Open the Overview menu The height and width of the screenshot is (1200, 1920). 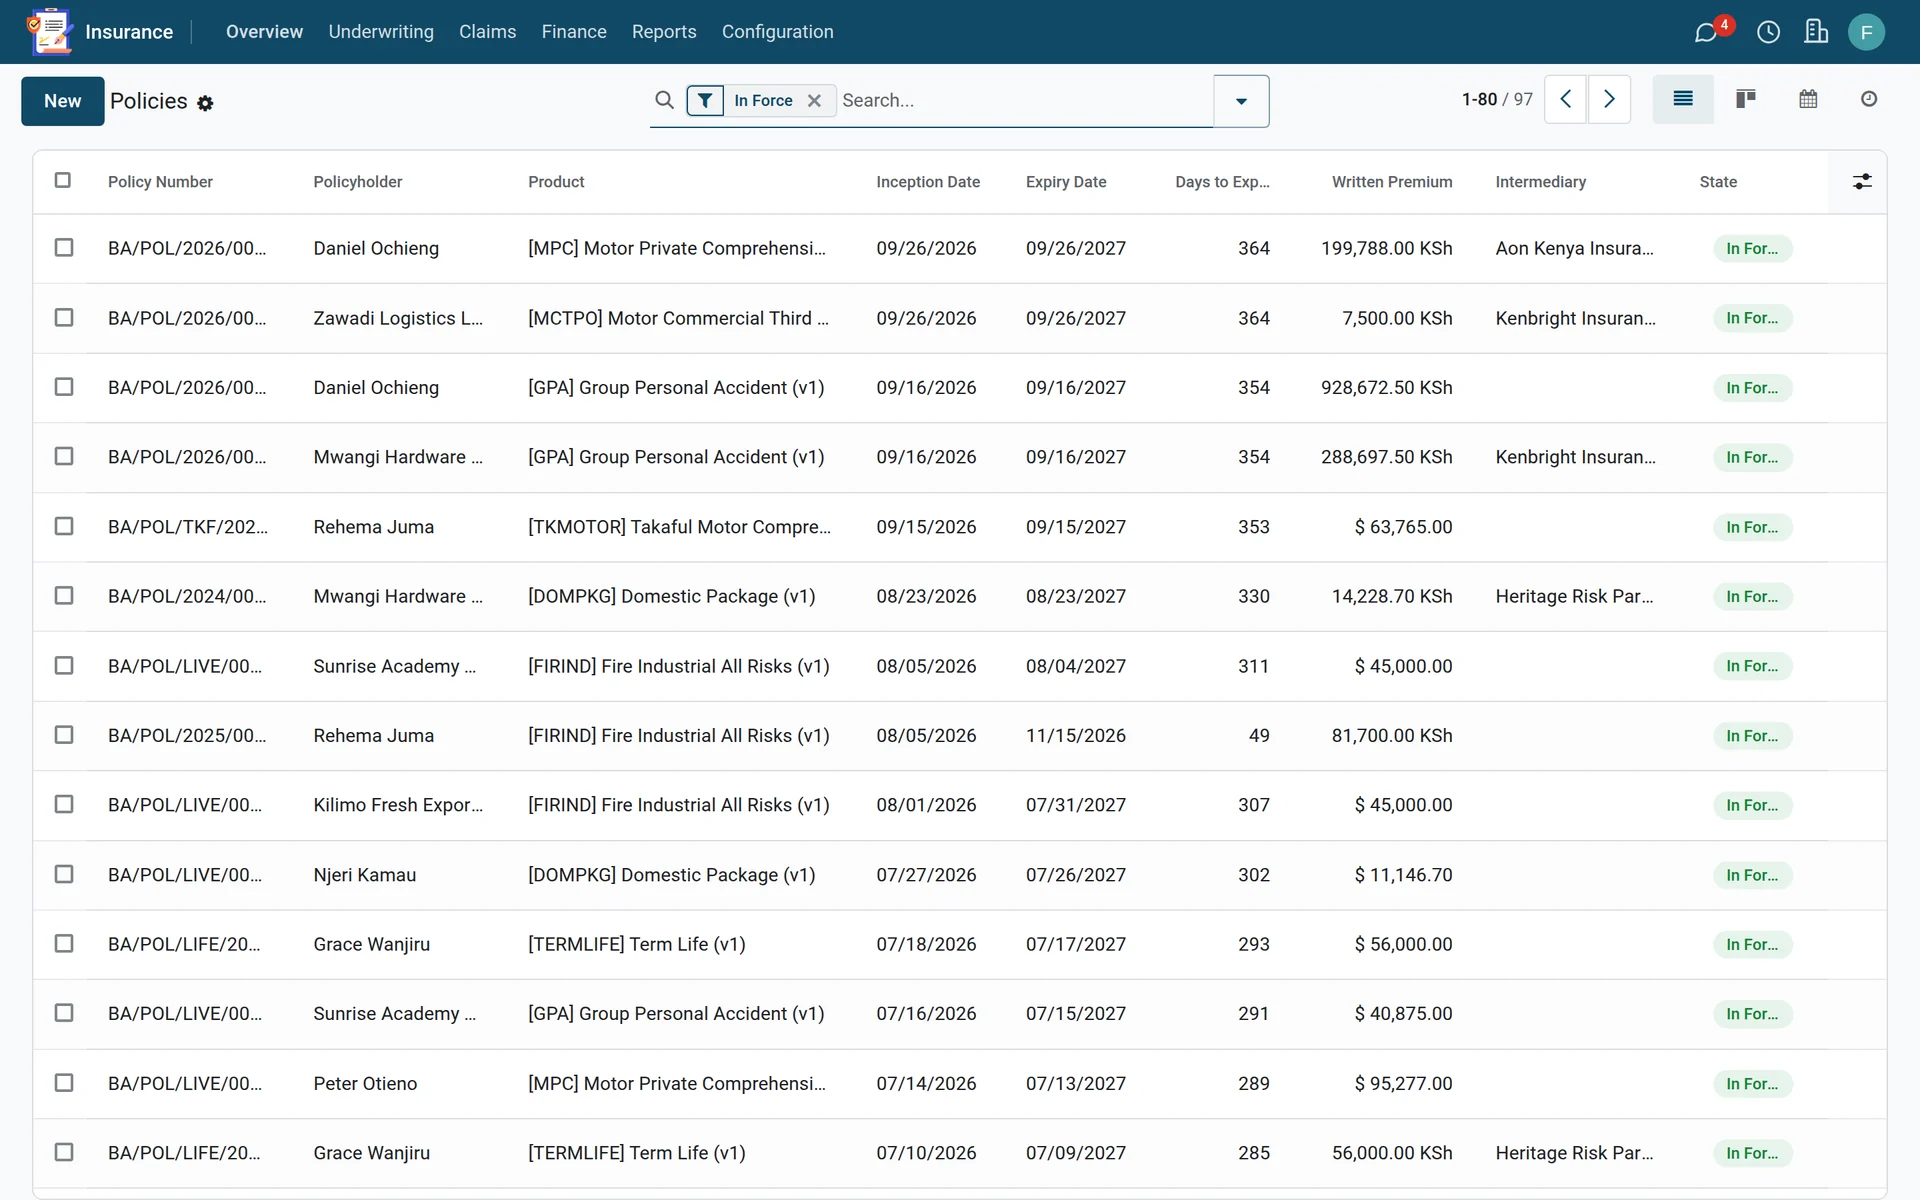264,32
